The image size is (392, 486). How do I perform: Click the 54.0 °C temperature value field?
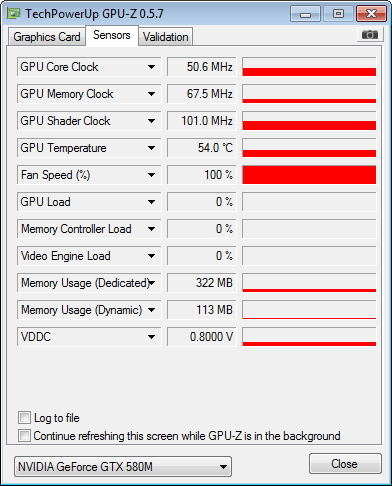pyautogui.click(x=202, y=148)
